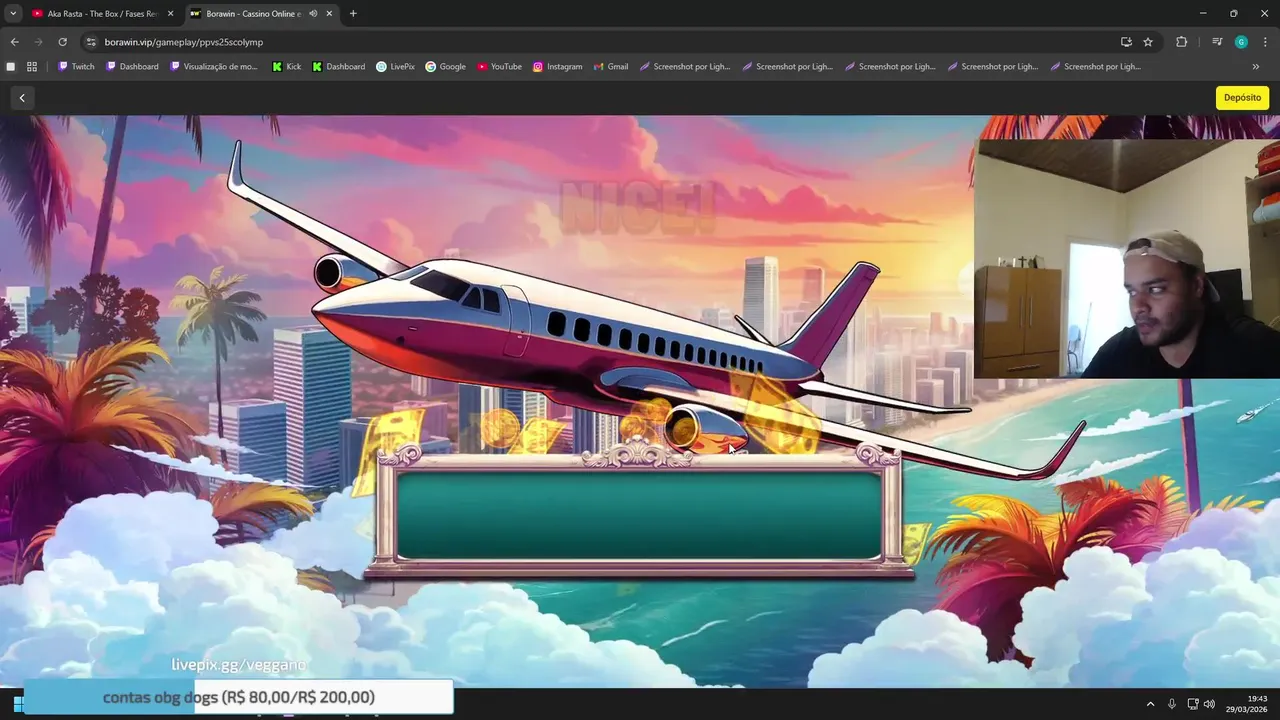Open the Gmail bookmark

(610, 67)
